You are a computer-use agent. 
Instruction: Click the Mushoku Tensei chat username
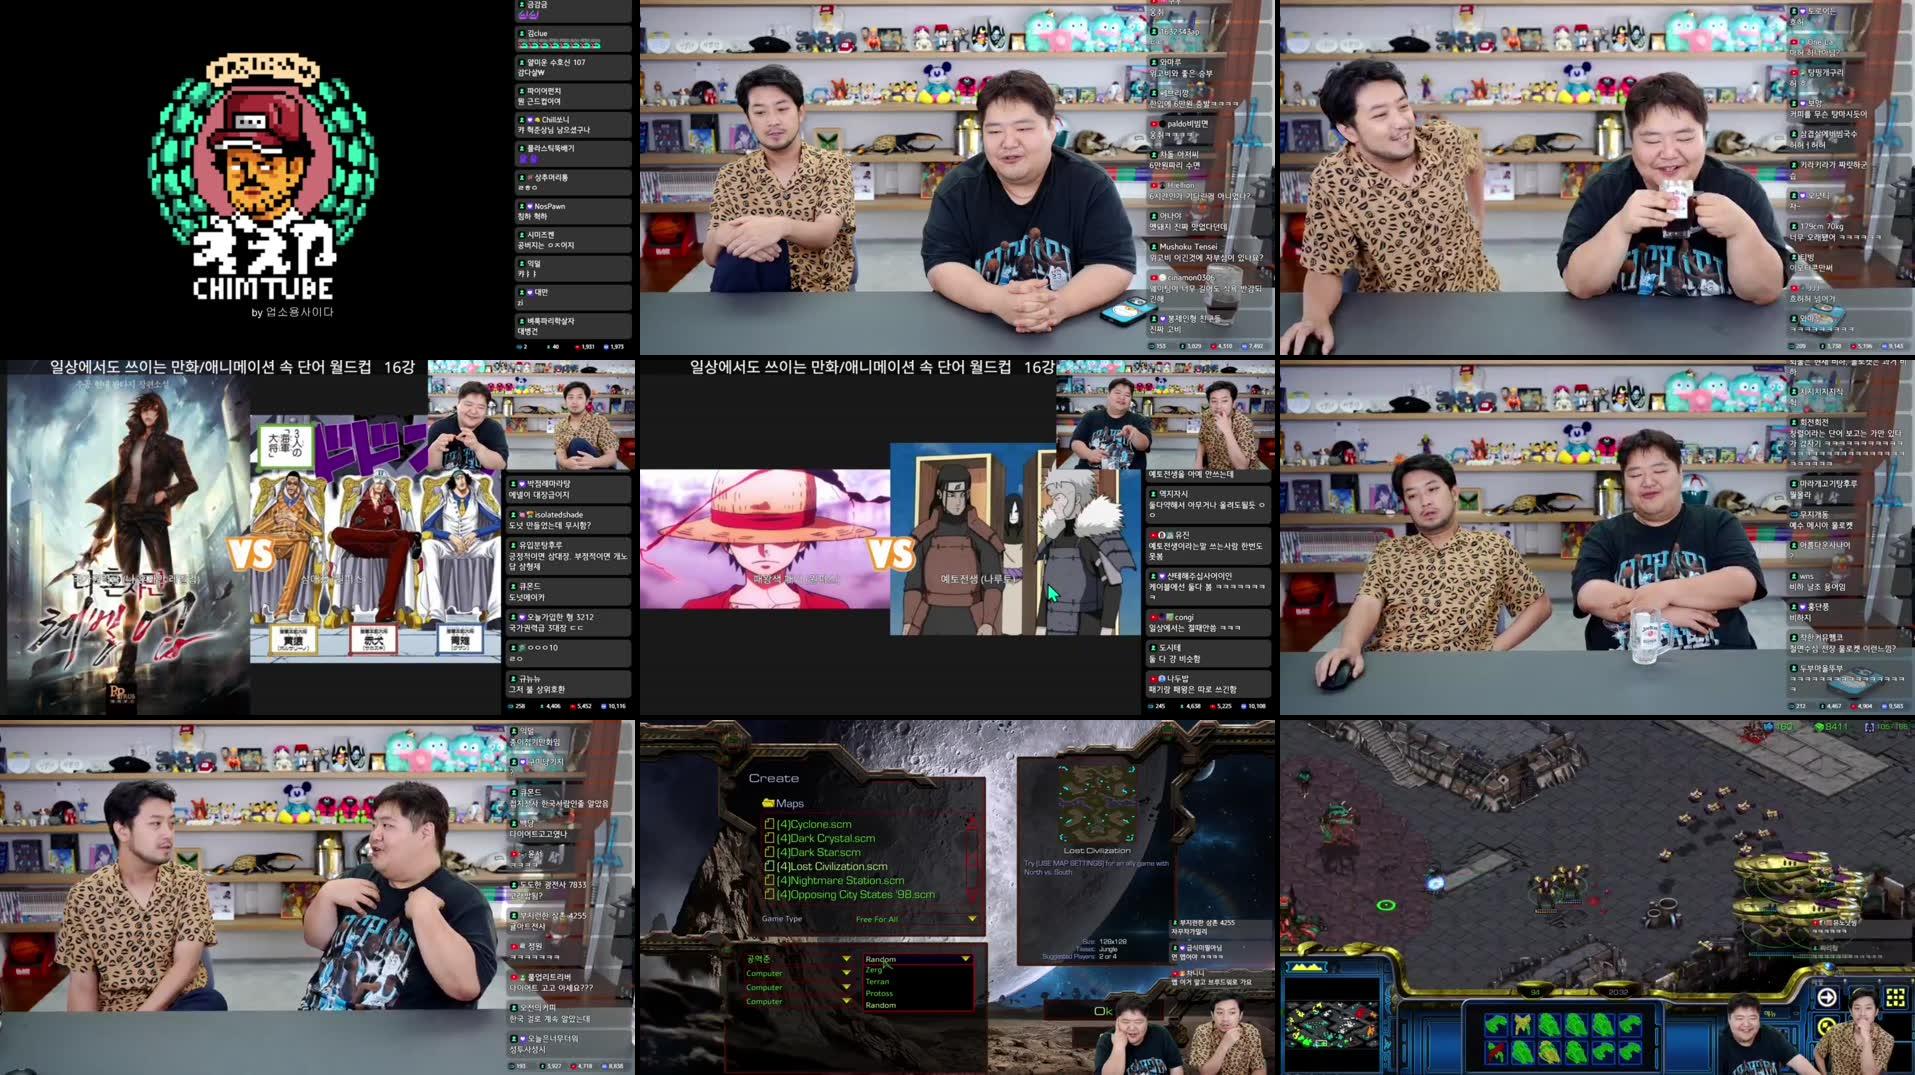click(1188, 246)
